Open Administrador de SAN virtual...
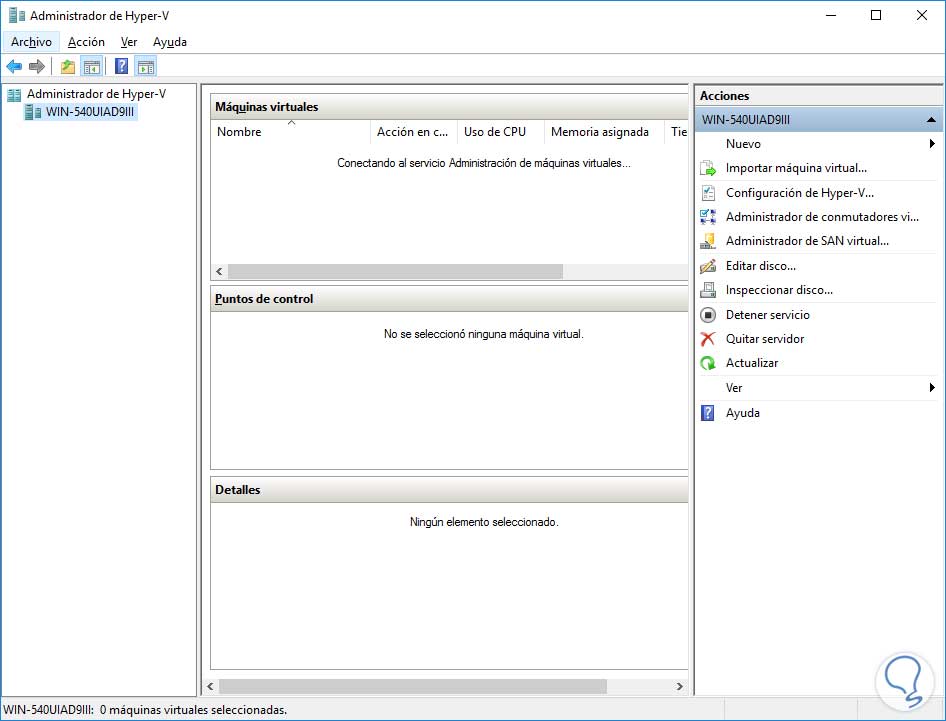The height and width of the screenshot is (721, 946). [807, 241]
